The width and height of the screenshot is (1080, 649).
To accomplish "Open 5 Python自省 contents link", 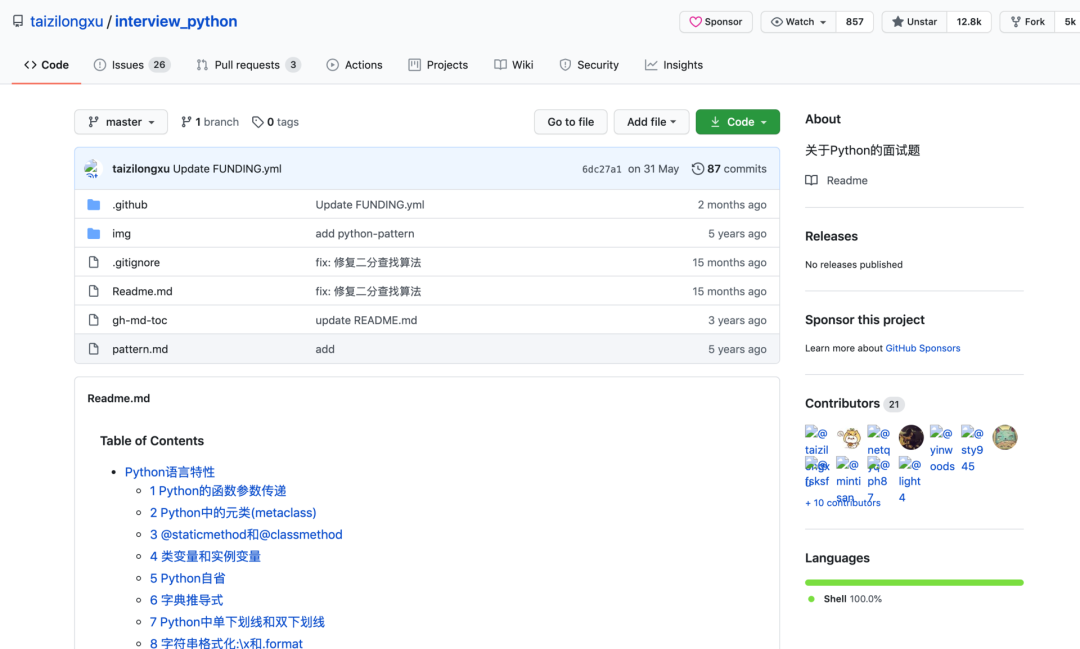I will (x=187, y=579).
